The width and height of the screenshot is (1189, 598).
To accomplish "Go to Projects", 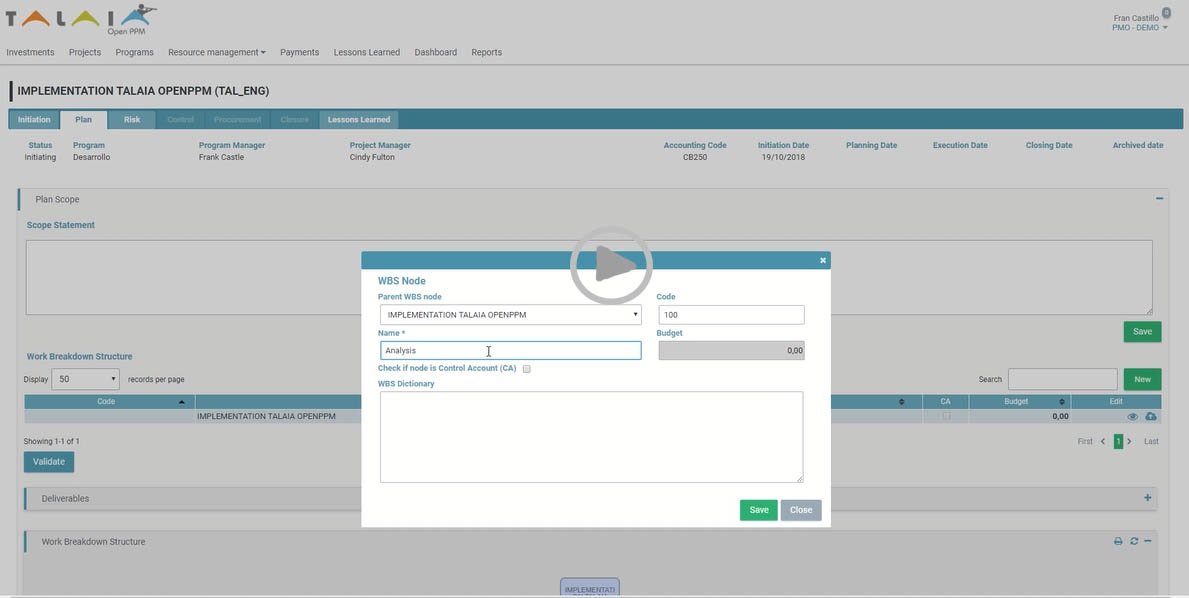I will click(85, 52).
